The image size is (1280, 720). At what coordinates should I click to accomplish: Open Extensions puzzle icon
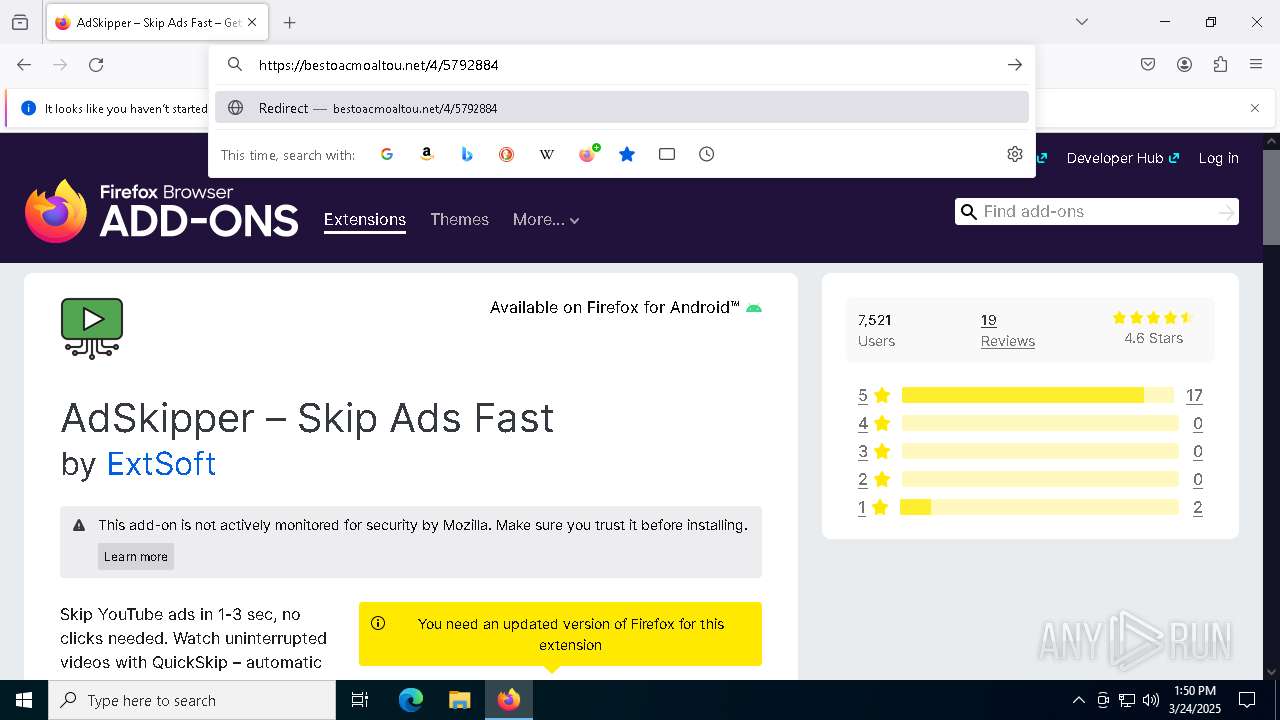1220,65
